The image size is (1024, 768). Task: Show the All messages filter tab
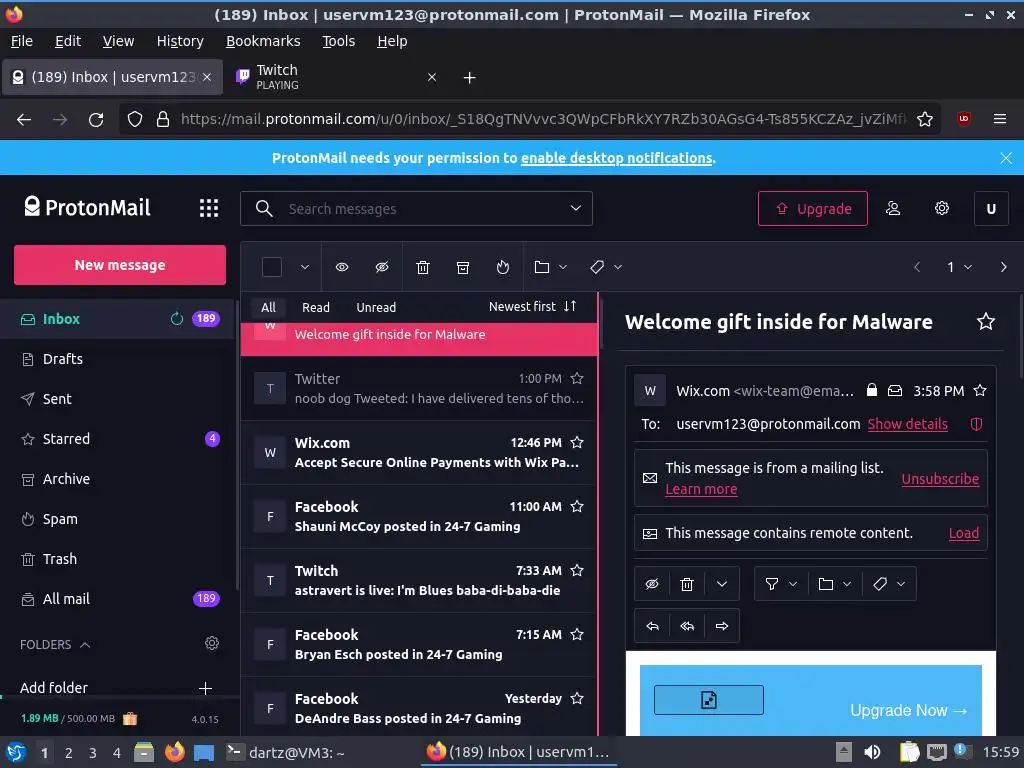pos(268,307)
